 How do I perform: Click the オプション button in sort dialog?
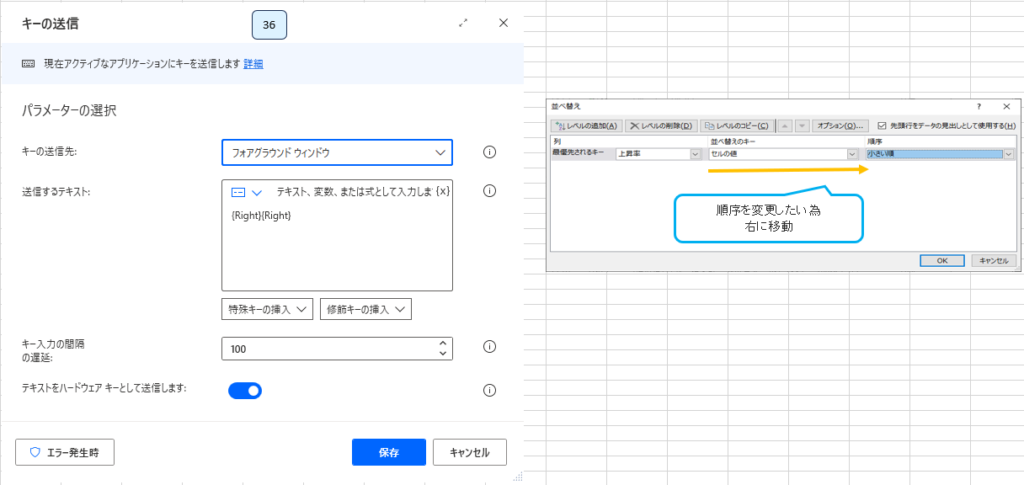coord(839,126)
